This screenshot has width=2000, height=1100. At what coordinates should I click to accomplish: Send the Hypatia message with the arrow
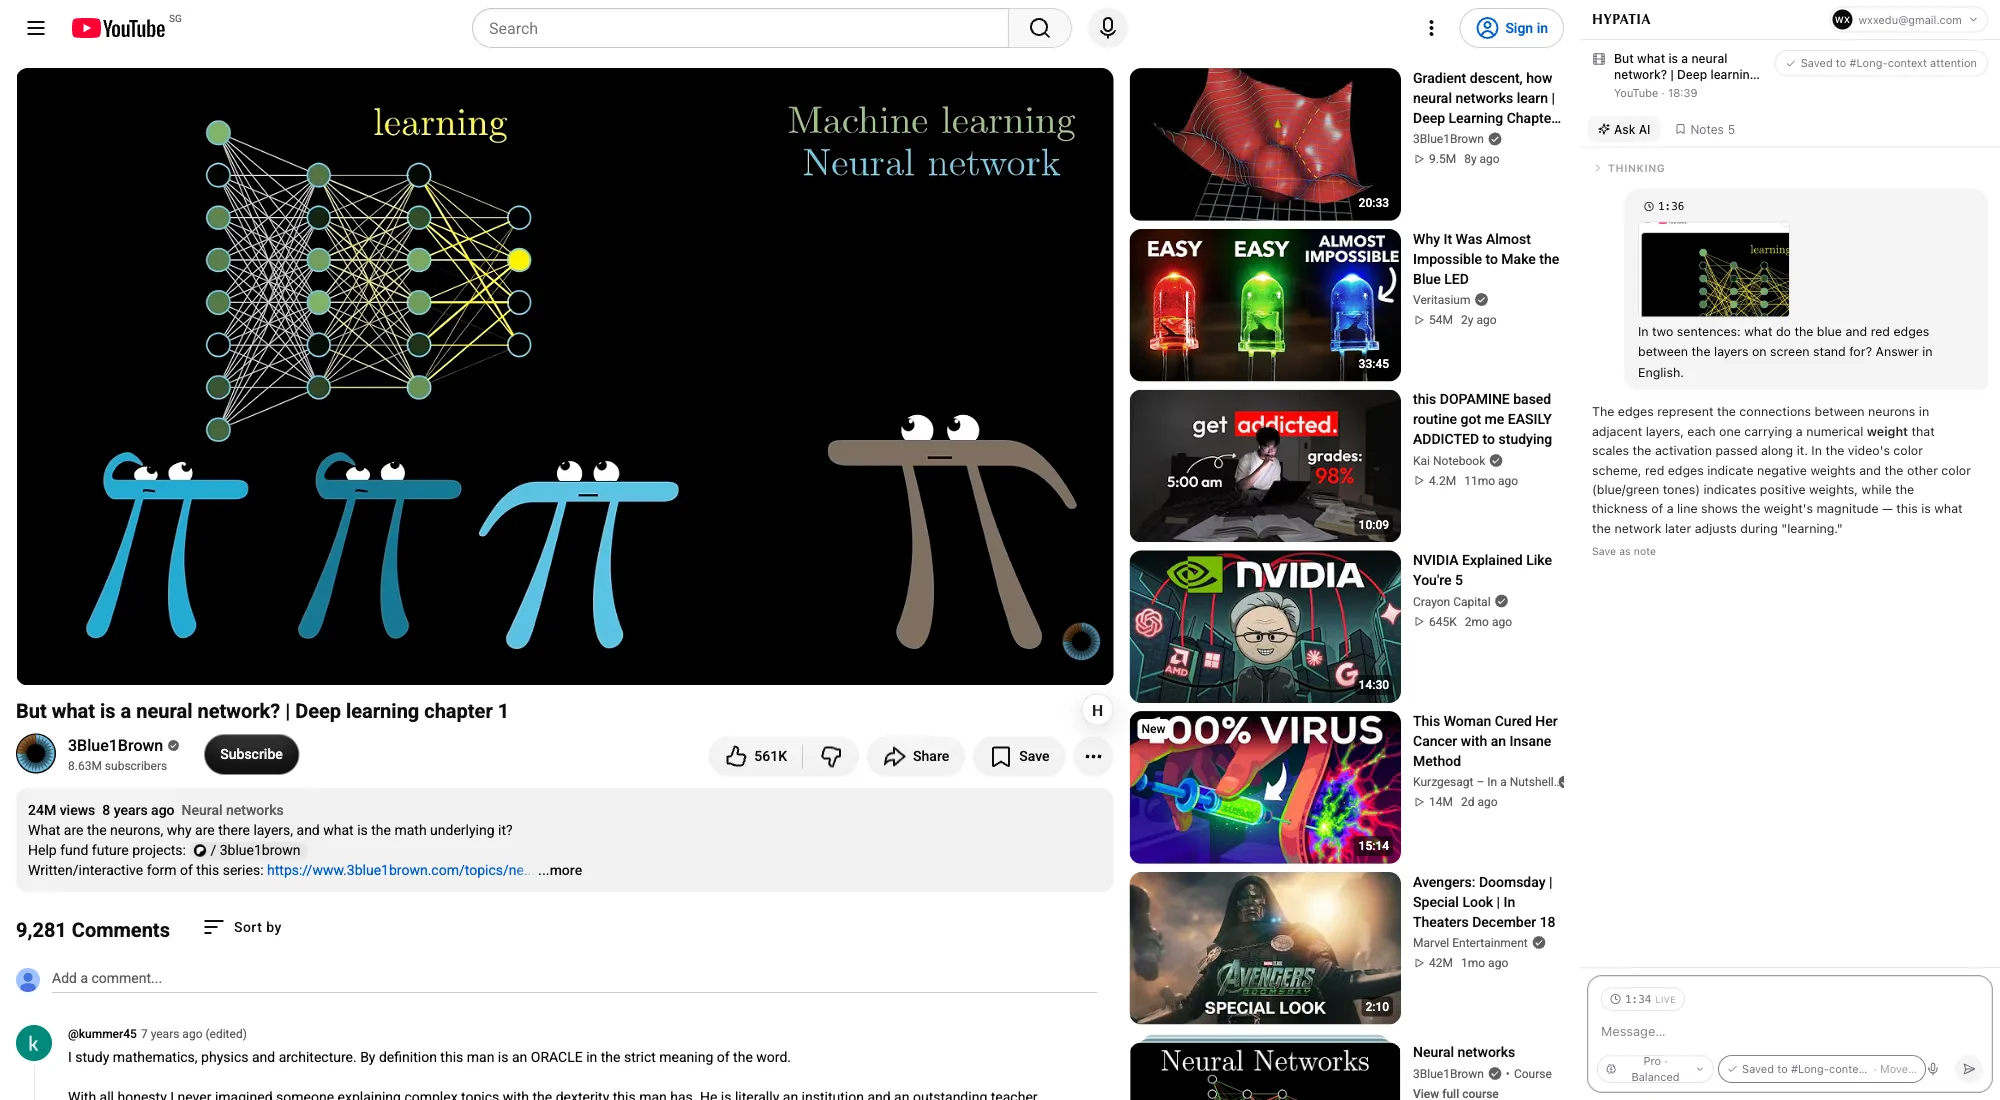coord(1968,1069)
